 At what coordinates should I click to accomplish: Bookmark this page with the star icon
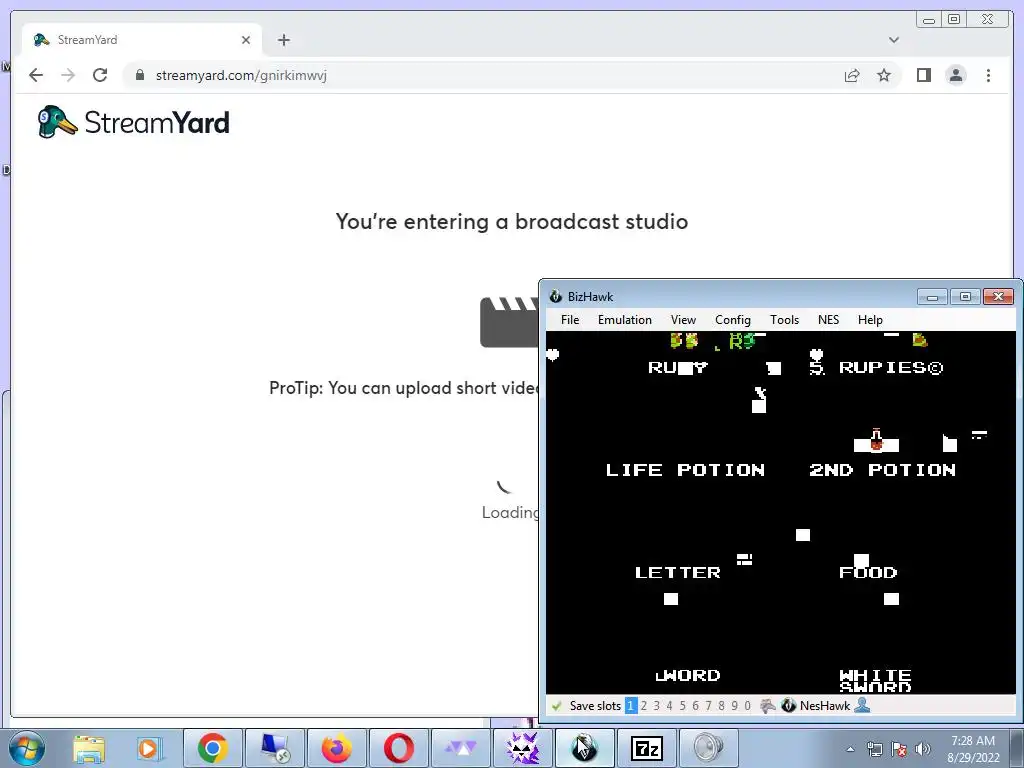[x=884, y=76]
